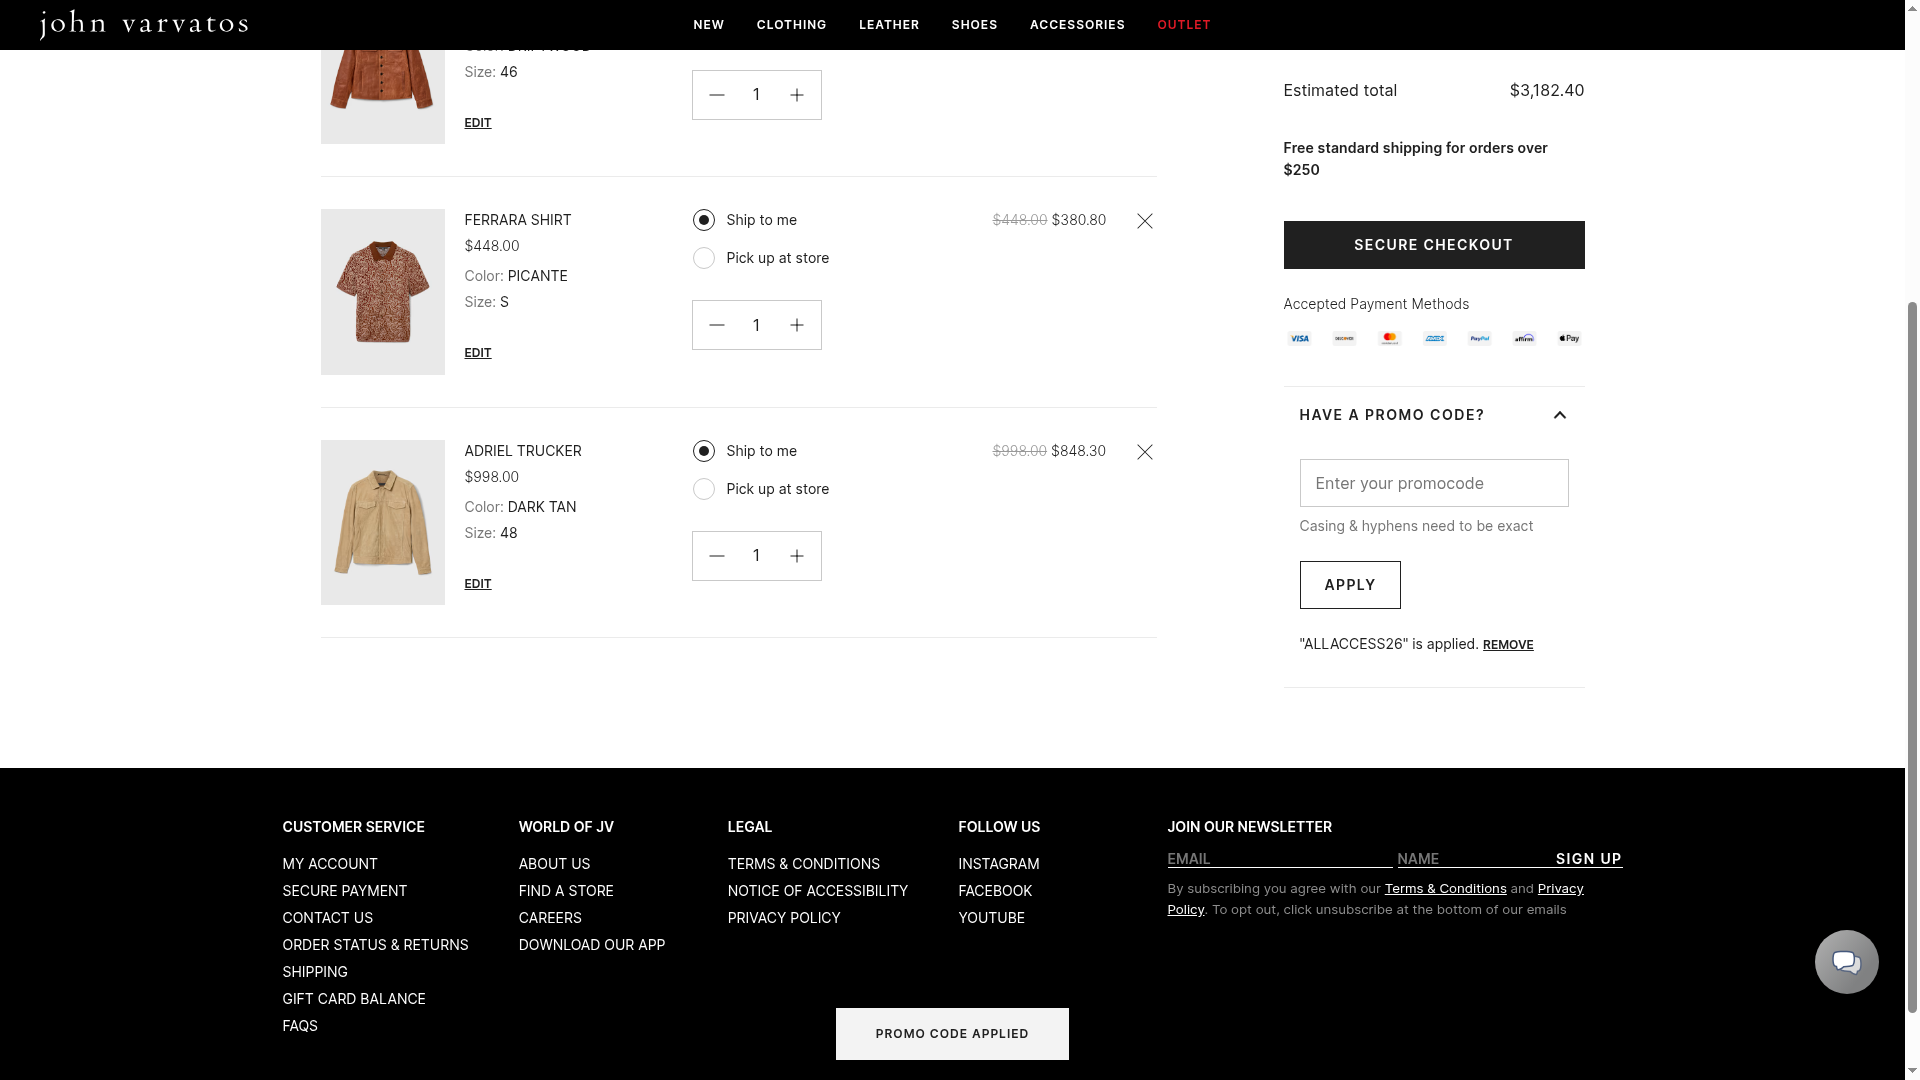Select Pick up at store for Ferrara Shirt
This screenshot has height=1080, width=1920.
point(704,258)
